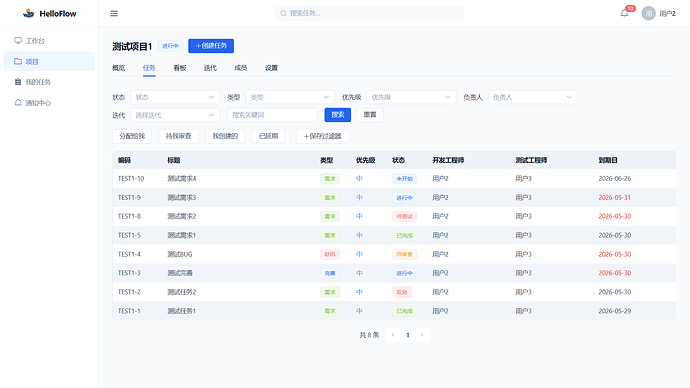The image size is (690, 388).
Task: Switch to the 成员 tab
Action: tap(240, 68)
